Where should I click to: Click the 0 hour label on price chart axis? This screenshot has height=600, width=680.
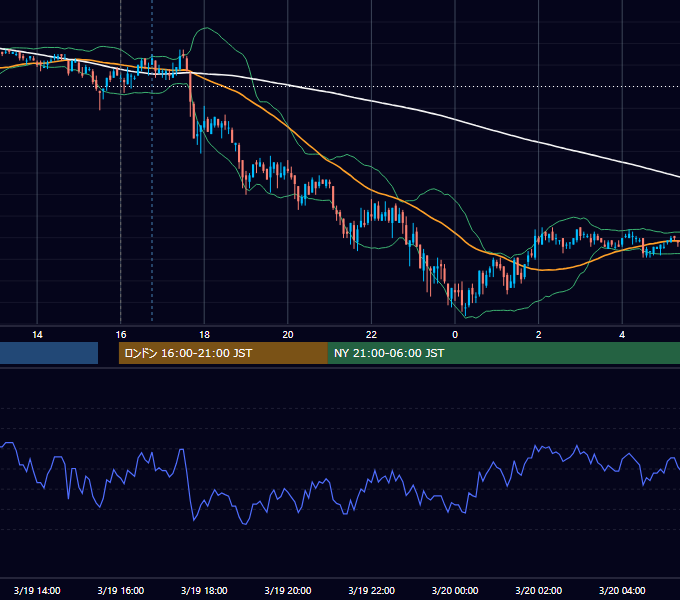tap(455, 335)
